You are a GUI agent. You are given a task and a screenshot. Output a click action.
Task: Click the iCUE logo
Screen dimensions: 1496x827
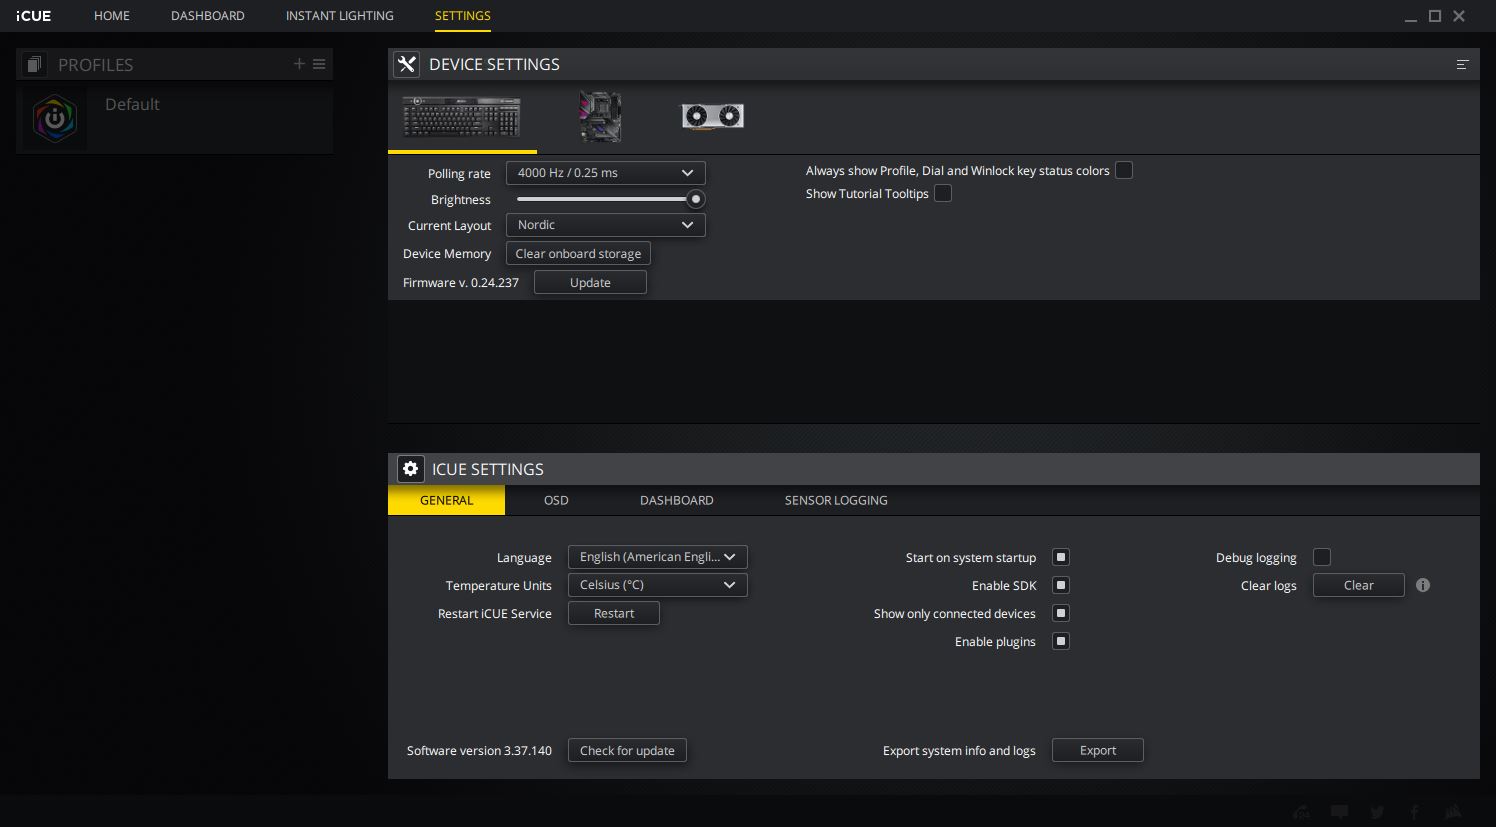[x=33, y=16]
